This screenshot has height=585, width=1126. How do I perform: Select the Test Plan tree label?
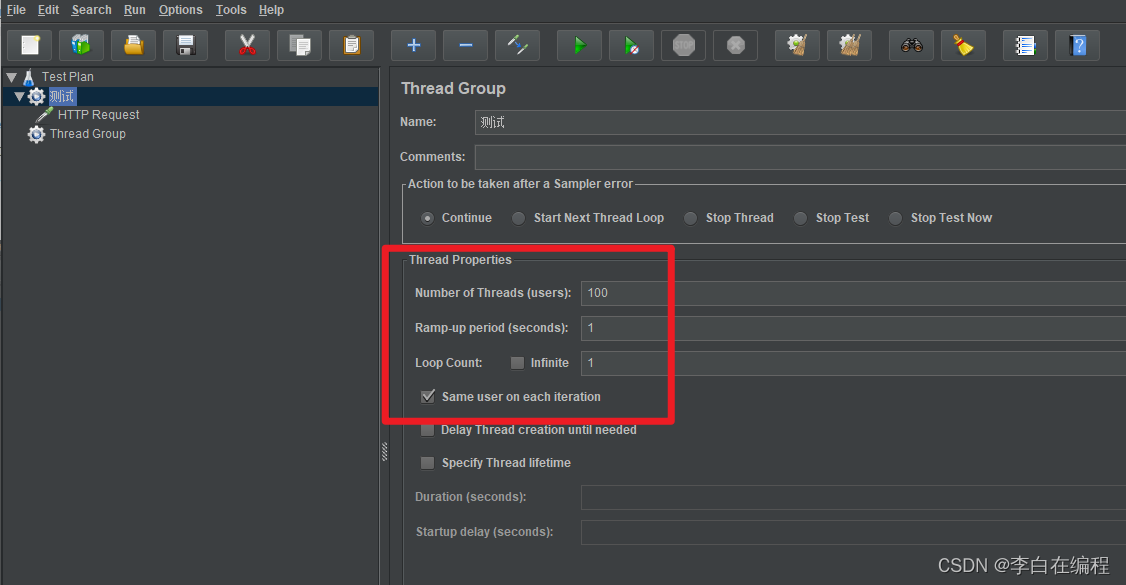[68, 77]
